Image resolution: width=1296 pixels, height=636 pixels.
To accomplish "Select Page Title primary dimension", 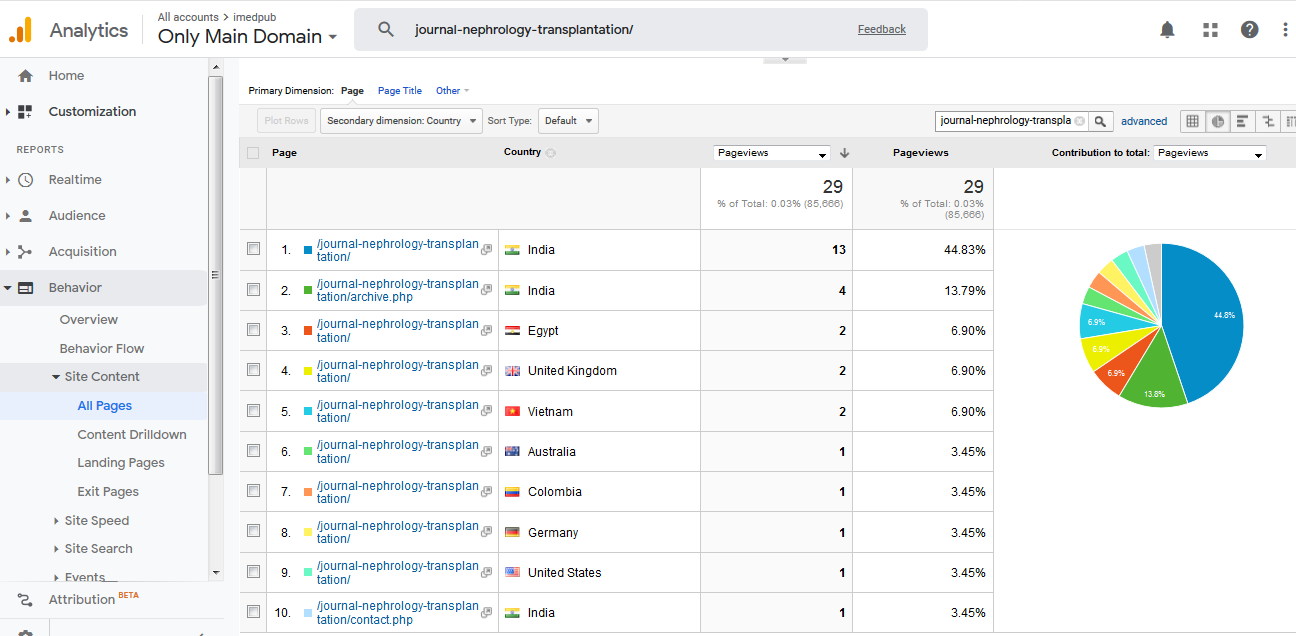I will pos(399,91).
